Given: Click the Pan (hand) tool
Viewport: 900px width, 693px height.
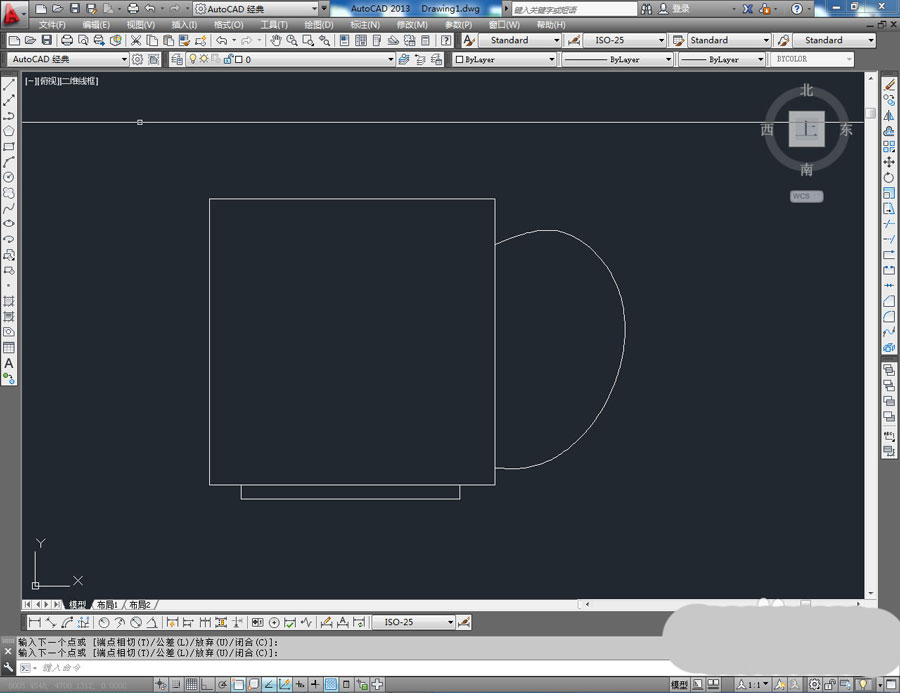Looking at the screenshot, I should coord(276,40).
